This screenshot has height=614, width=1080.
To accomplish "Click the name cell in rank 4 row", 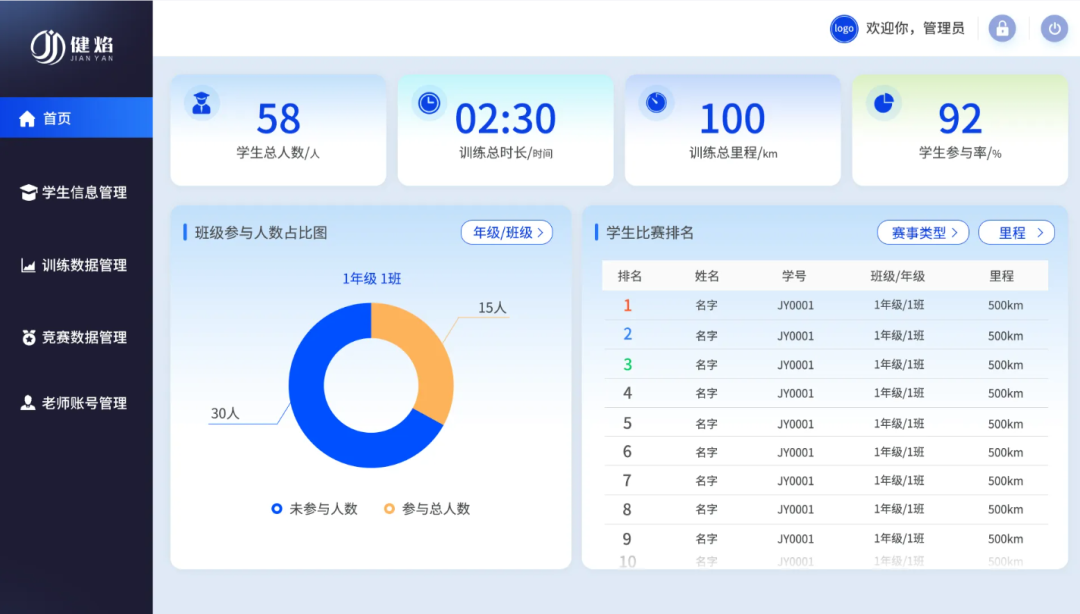I will point(707,393).
